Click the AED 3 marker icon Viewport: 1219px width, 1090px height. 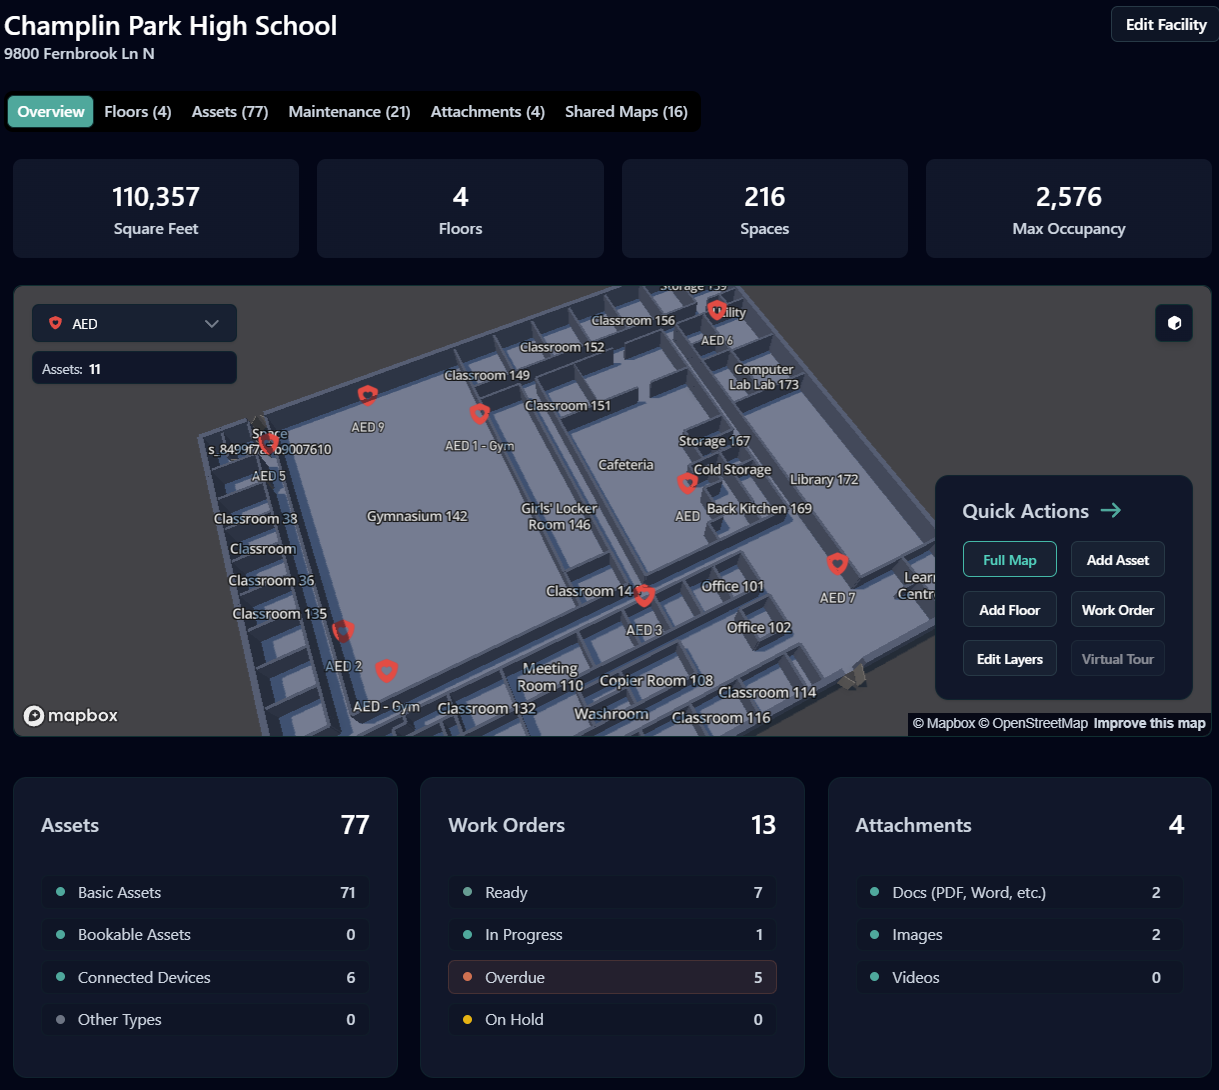coord(644,596)
